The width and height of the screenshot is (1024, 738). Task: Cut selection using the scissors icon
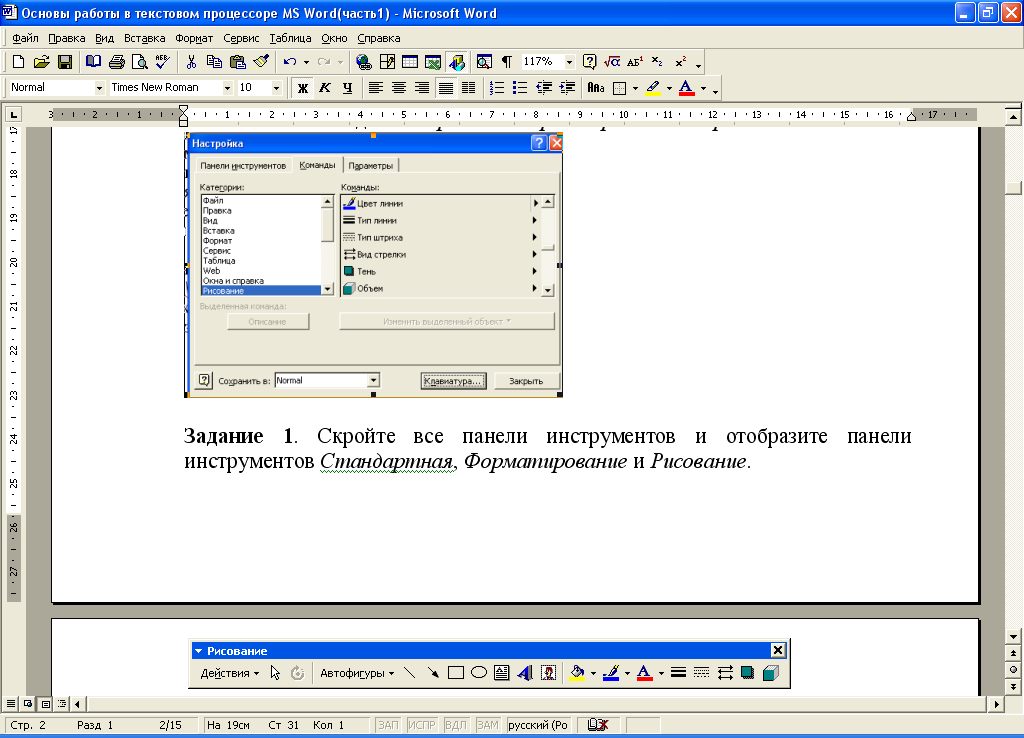coord(191,62)
